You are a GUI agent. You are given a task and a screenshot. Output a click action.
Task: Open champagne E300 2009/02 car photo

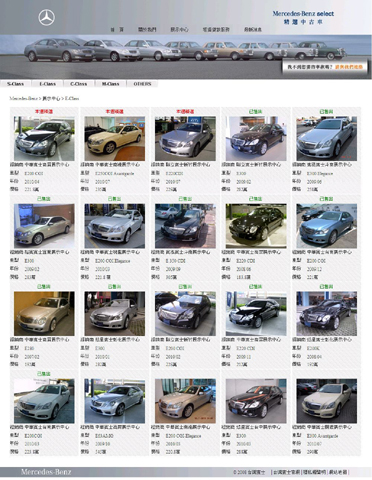(44, 226)
